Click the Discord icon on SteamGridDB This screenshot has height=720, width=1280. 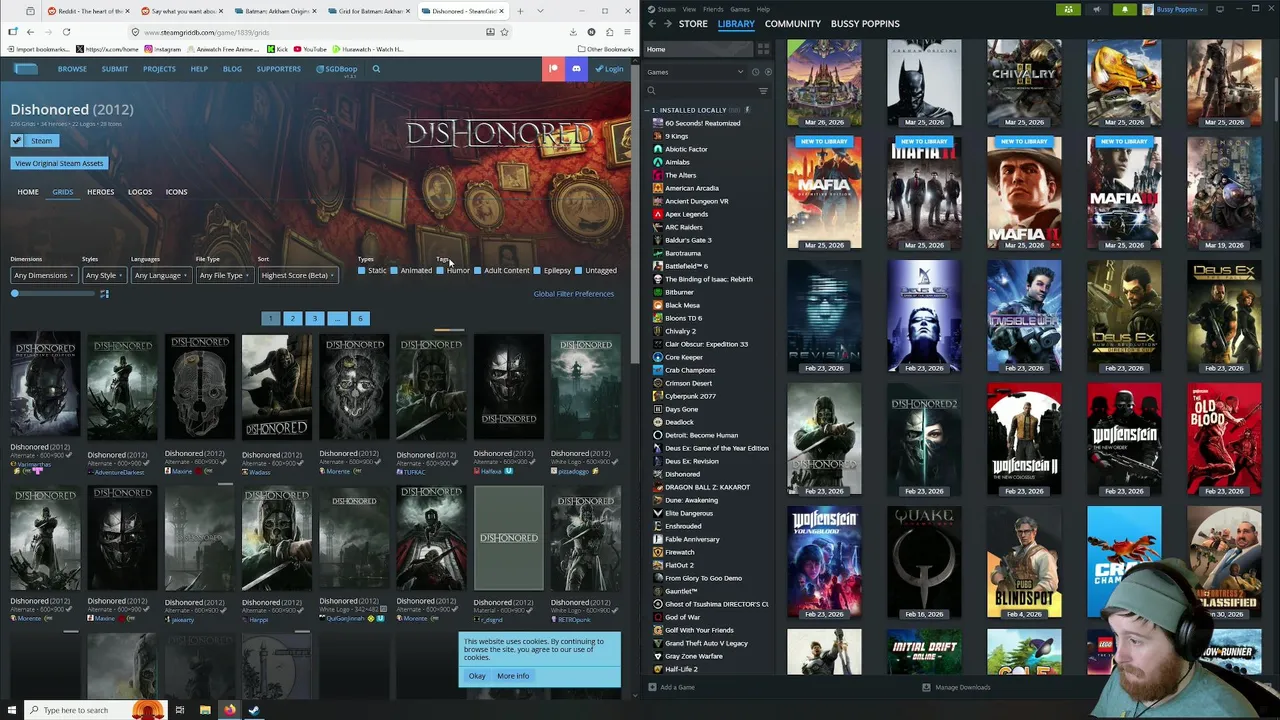point(576,68)
